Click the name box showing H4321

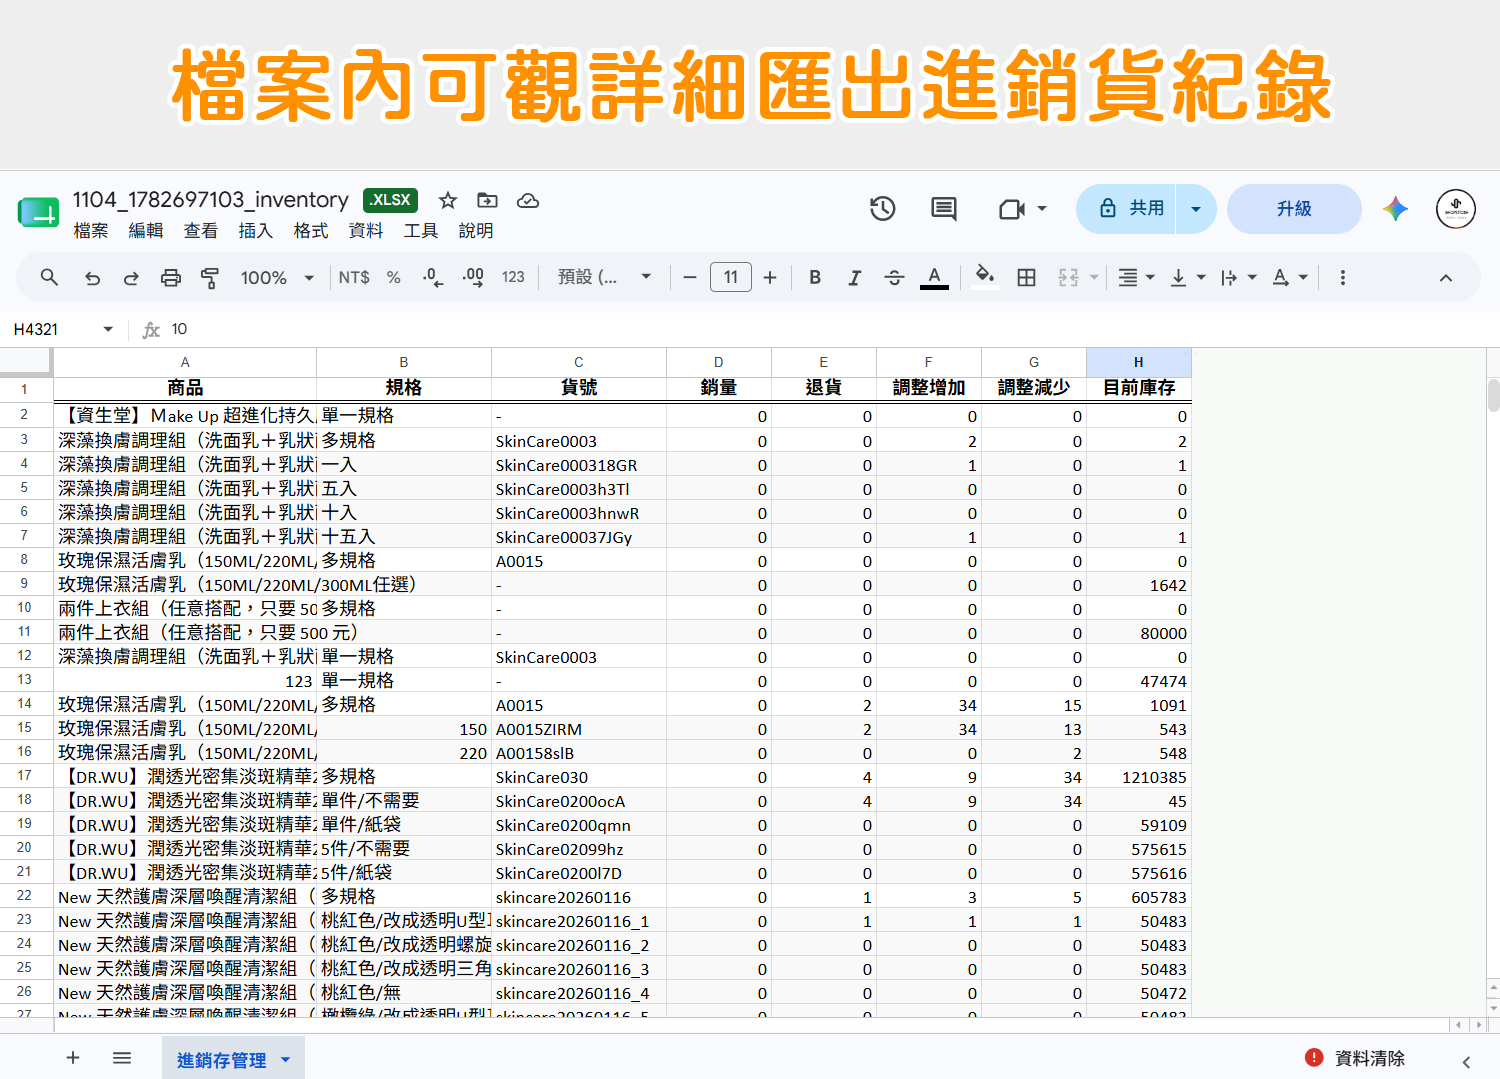point(63,329)
